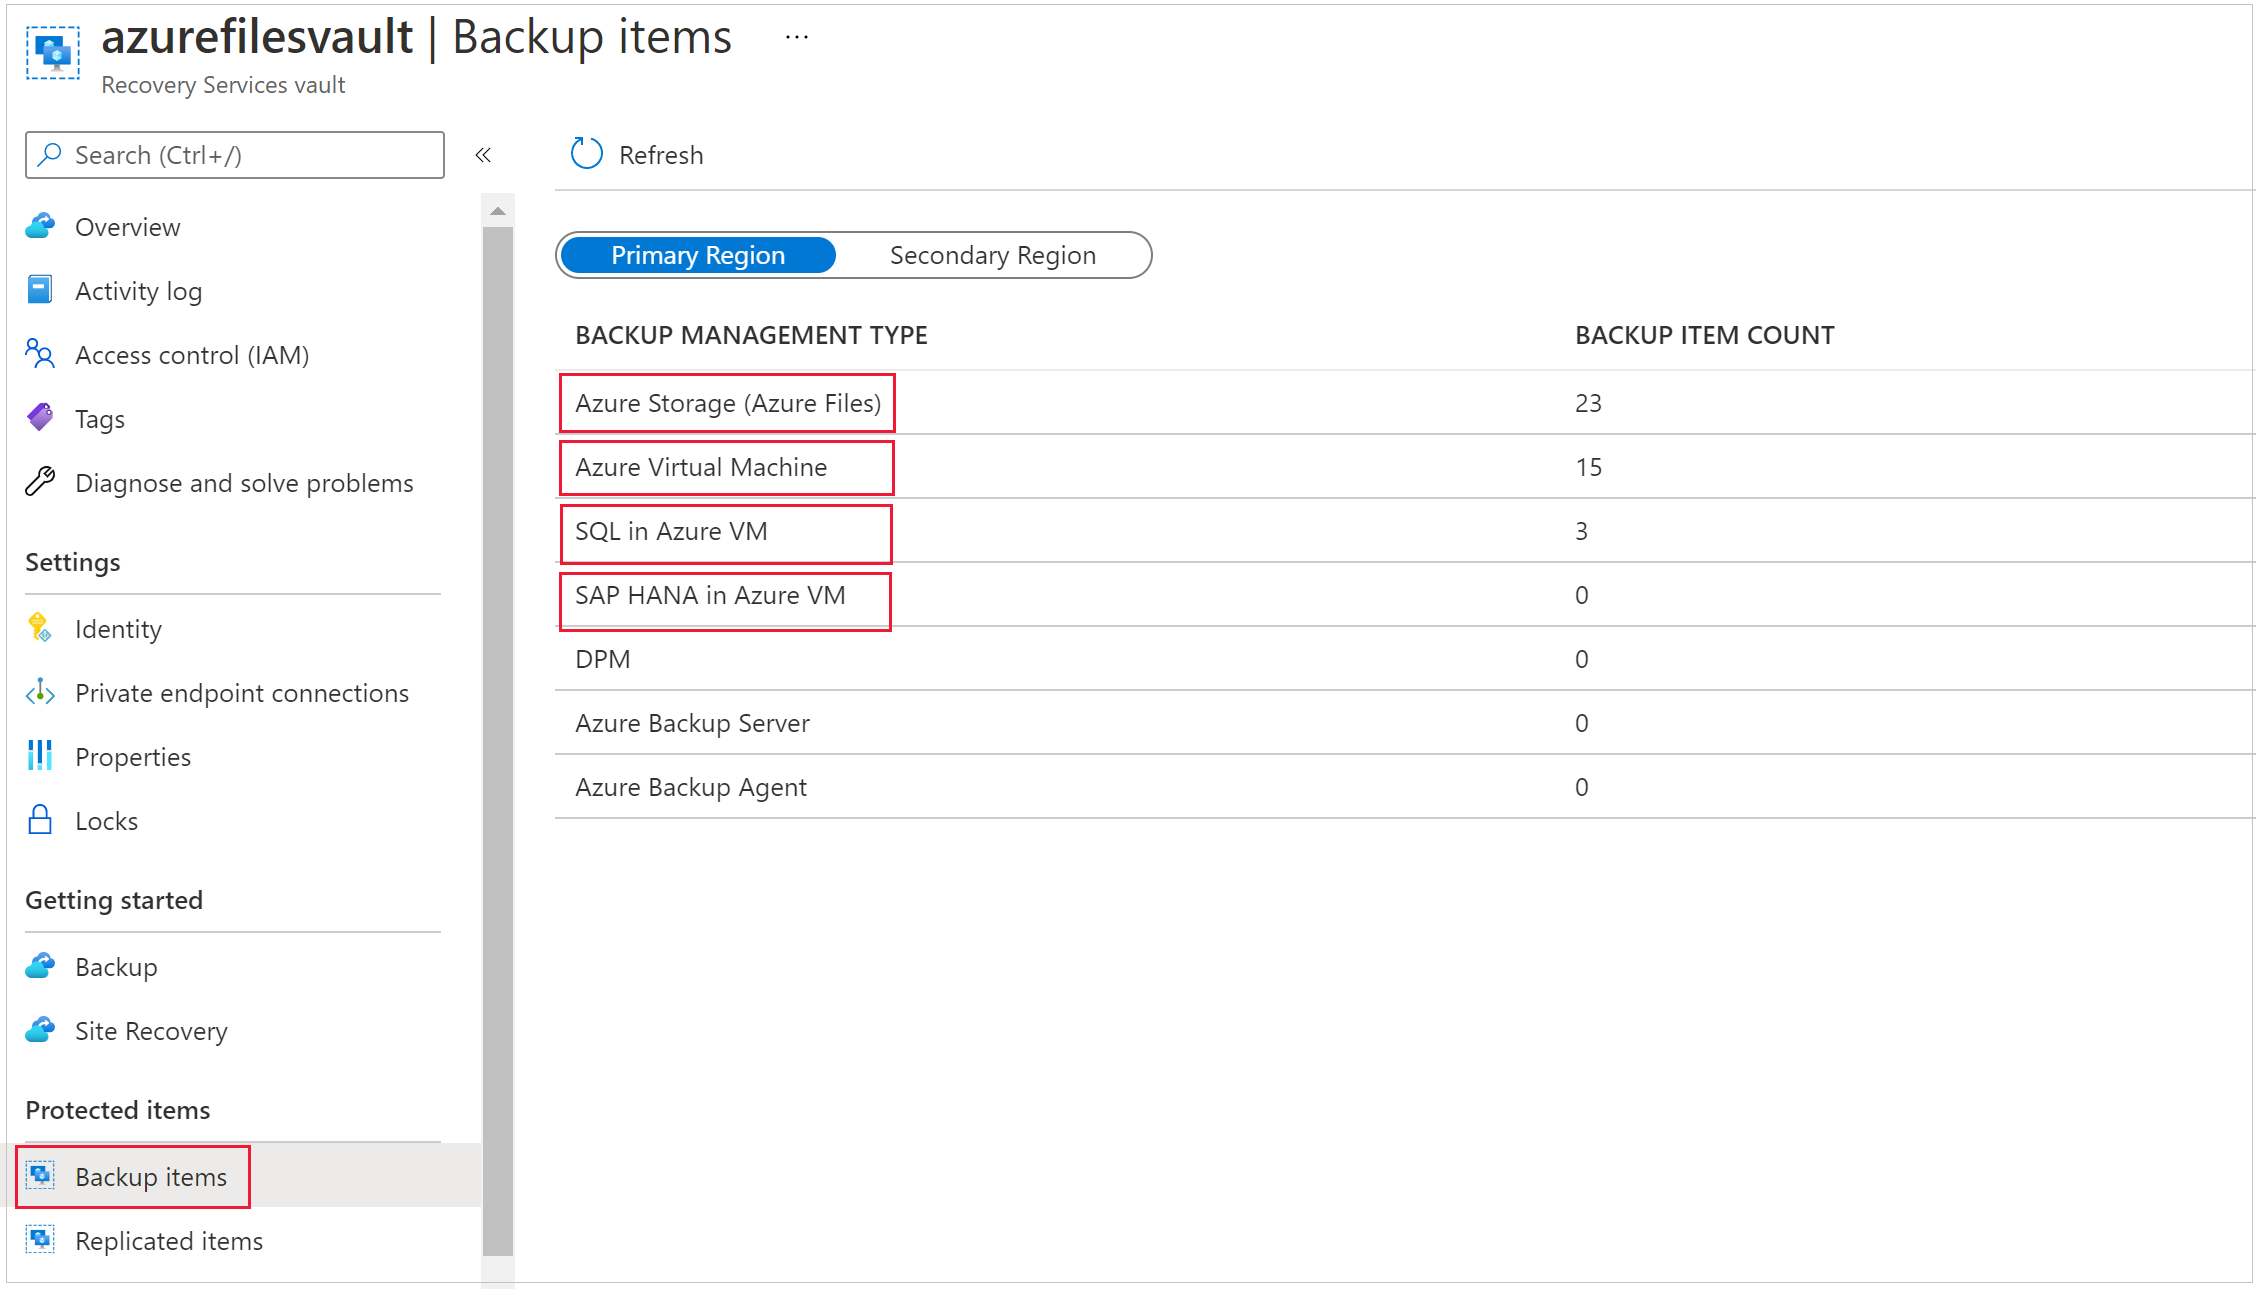Click the Tags icon in sidebar
Image resolution: width=2256 pixels, height=1289 pixels.
tap(42, 418)
